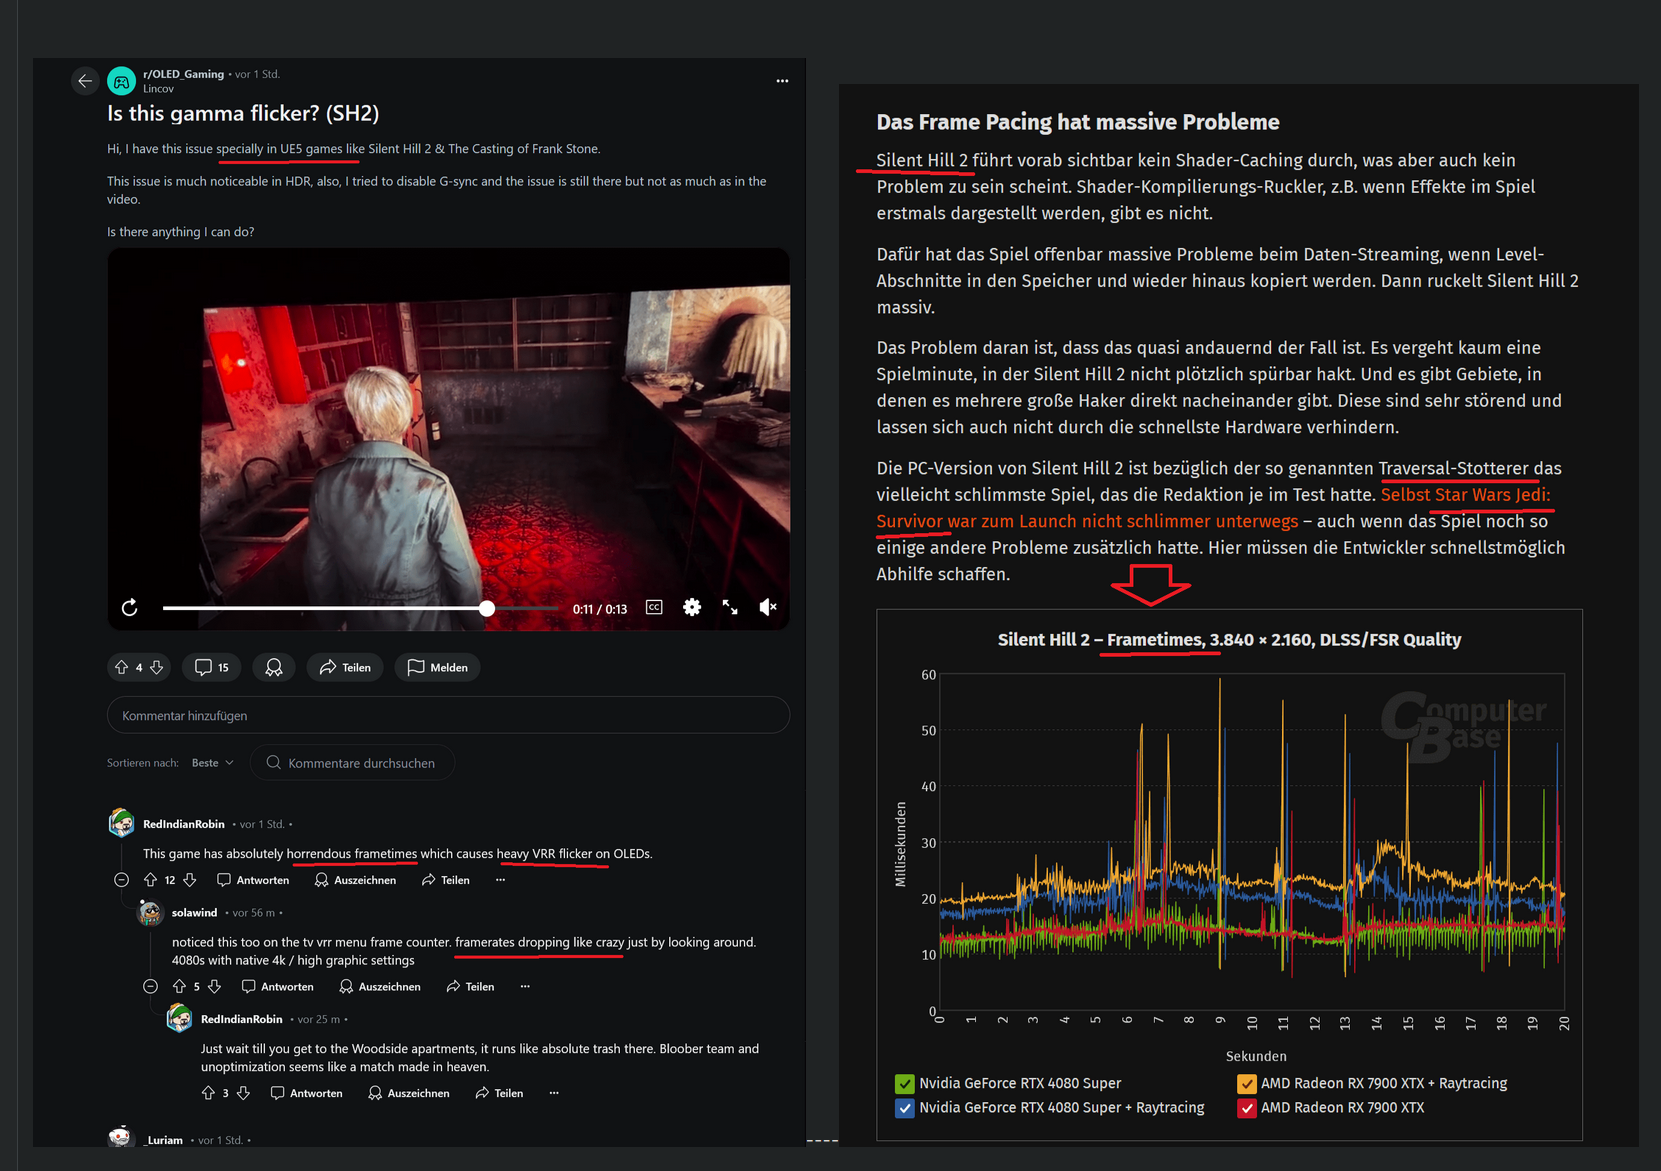Open more options on the Woodside apartments comment
Image resolution: width=1661 pixels, height=1171 pixels.
(554, 1093)
